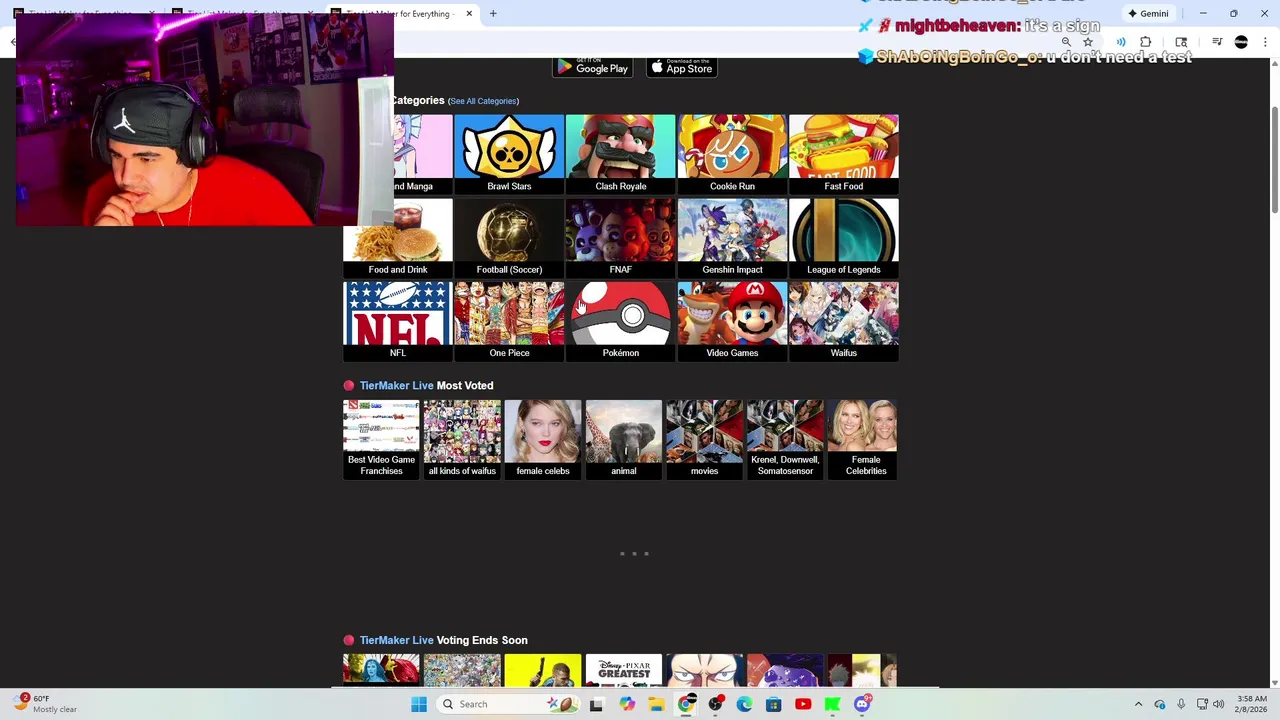Open Best Video Game Franchises tier list

[x=381, y=440]
